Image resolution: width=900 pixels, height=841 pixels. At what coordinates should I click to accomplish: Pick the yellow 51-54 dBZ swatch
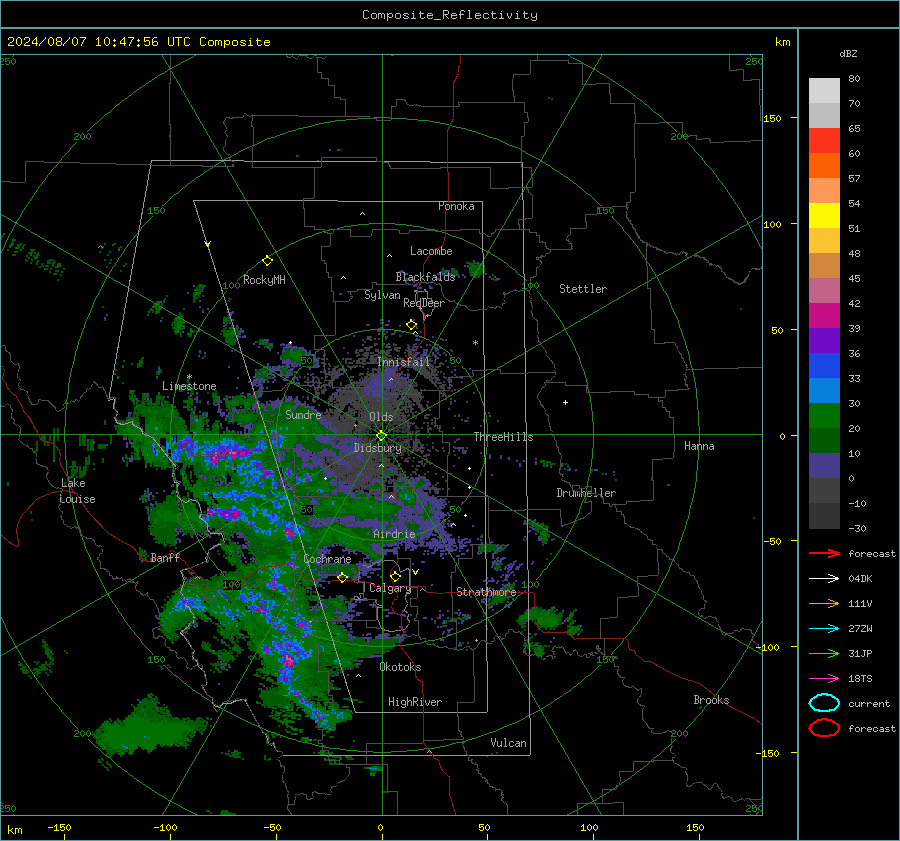824,216
